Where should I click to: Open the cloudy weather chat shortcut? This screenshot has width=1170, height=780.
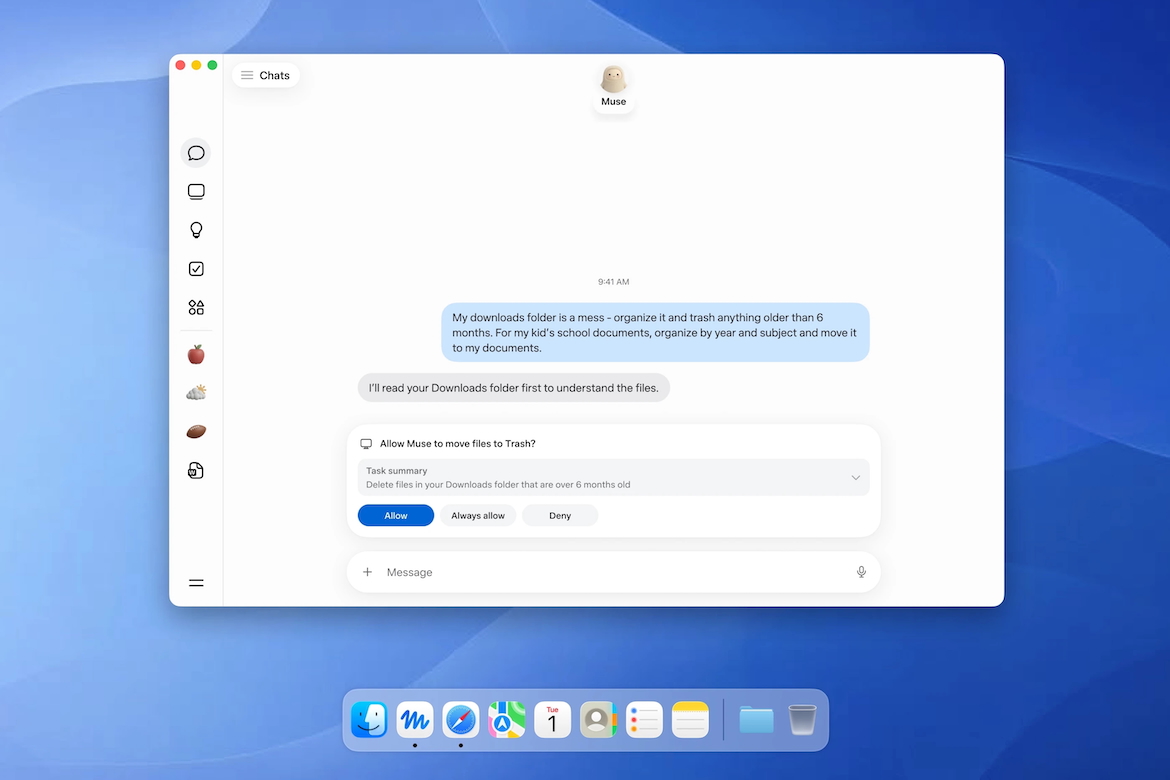[x=196, y=393]
